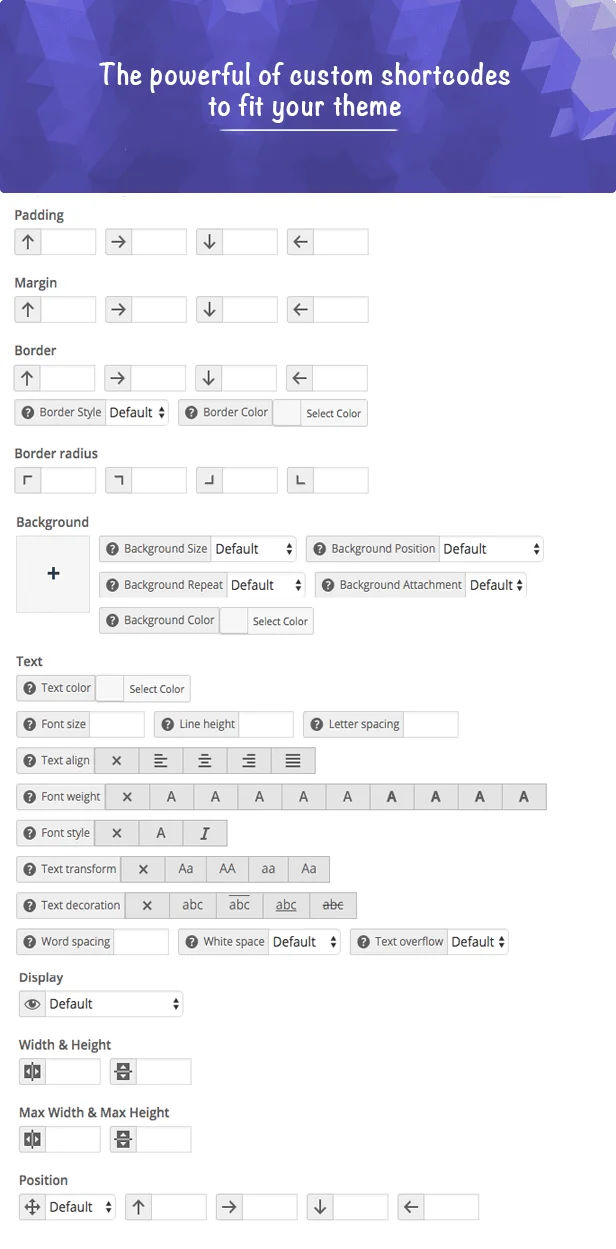Click Select Color next to Border Color
This screenshot has height=1249, width=616.
[x=333, y=412]
